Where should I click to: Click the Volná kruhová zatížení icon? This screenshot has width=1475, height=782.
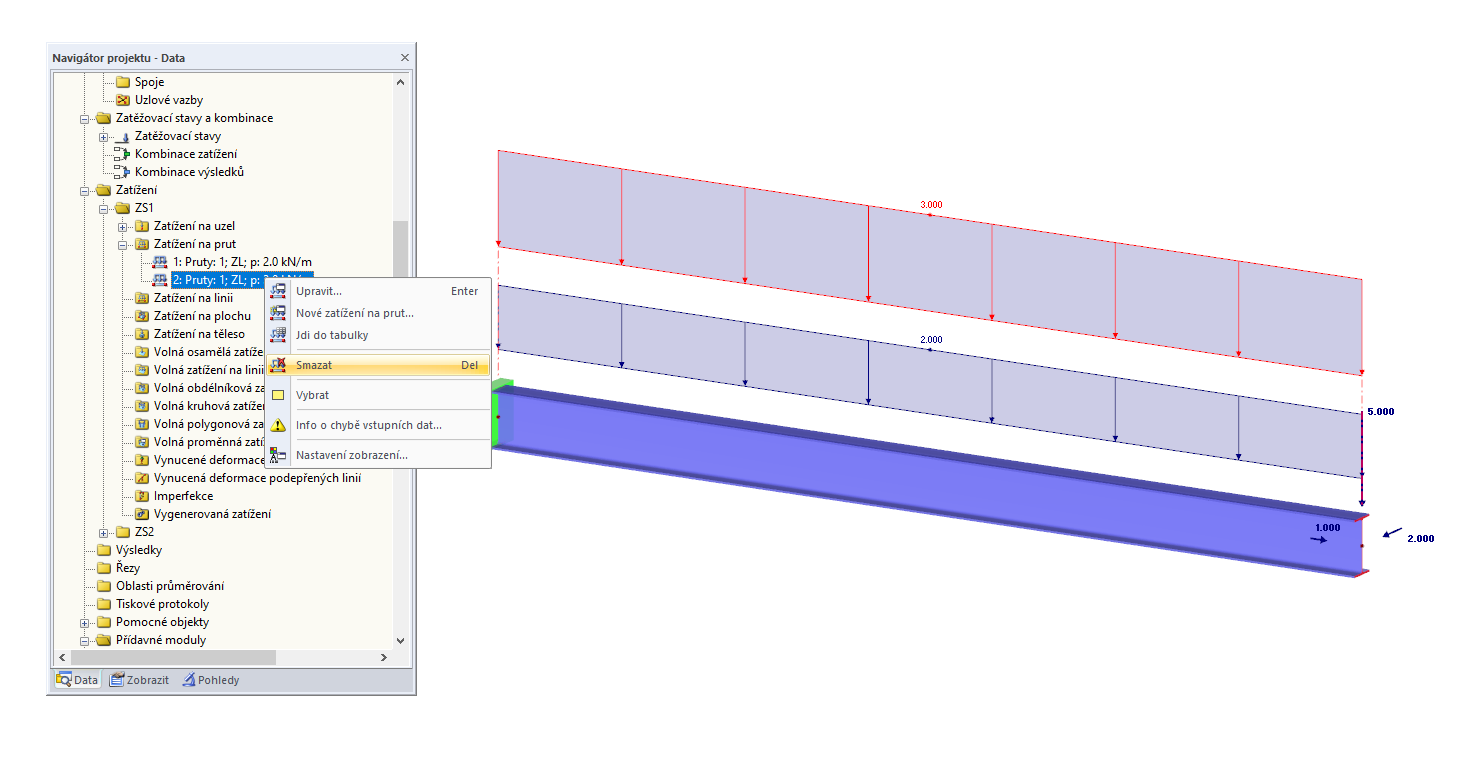click(142, 406)
